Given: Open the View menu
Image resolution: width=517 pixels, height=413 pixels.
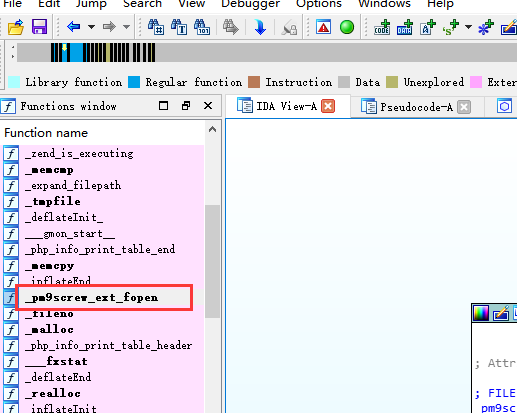Looking at the screenshot, I should pyautogui.click(x=192, y=4).
